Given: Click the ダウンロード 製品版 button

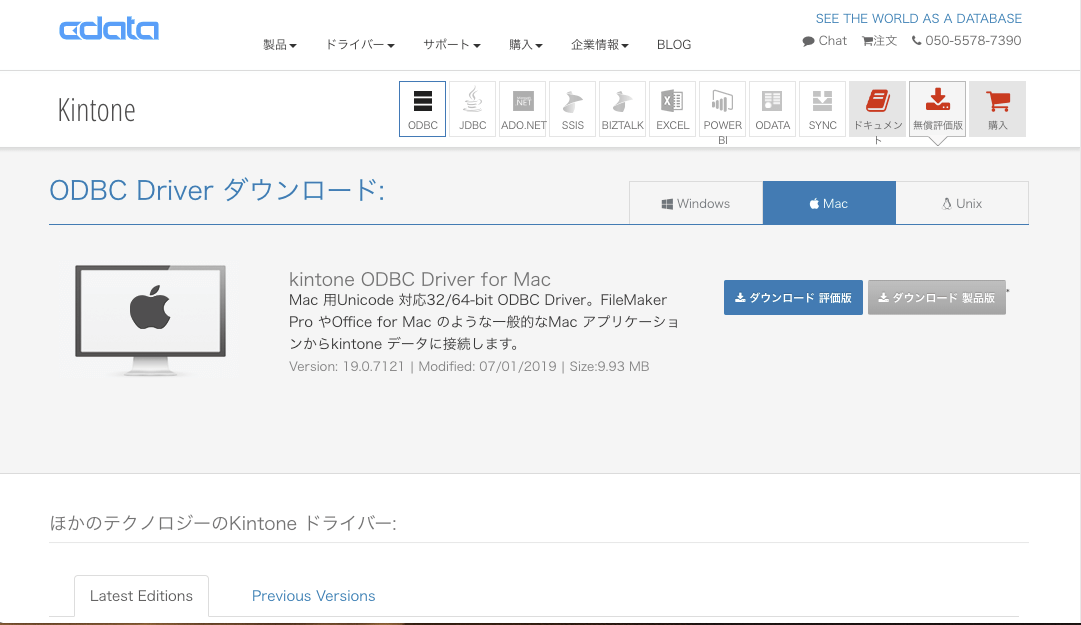Looking at the screenshot, I should 937,298.
